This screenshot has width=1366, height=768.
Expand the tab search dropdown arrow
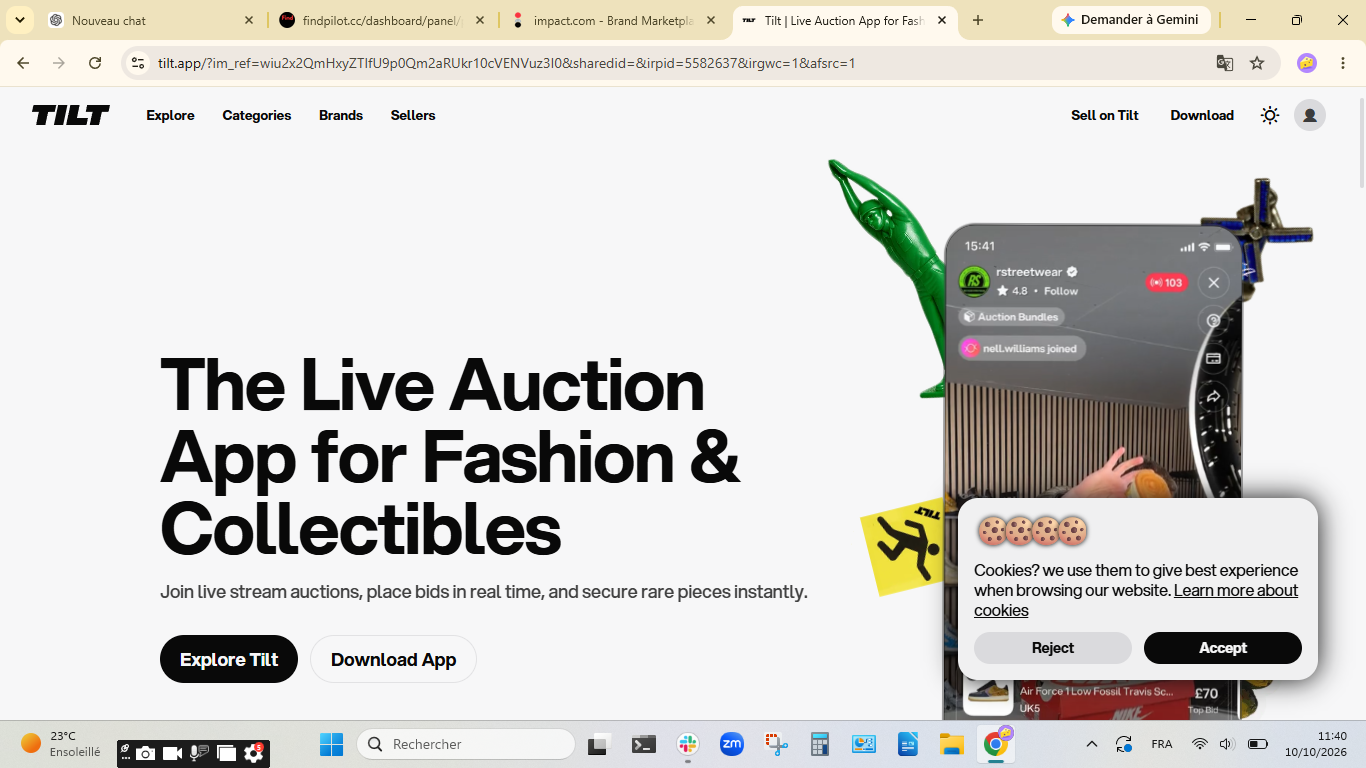click(19, 20)
